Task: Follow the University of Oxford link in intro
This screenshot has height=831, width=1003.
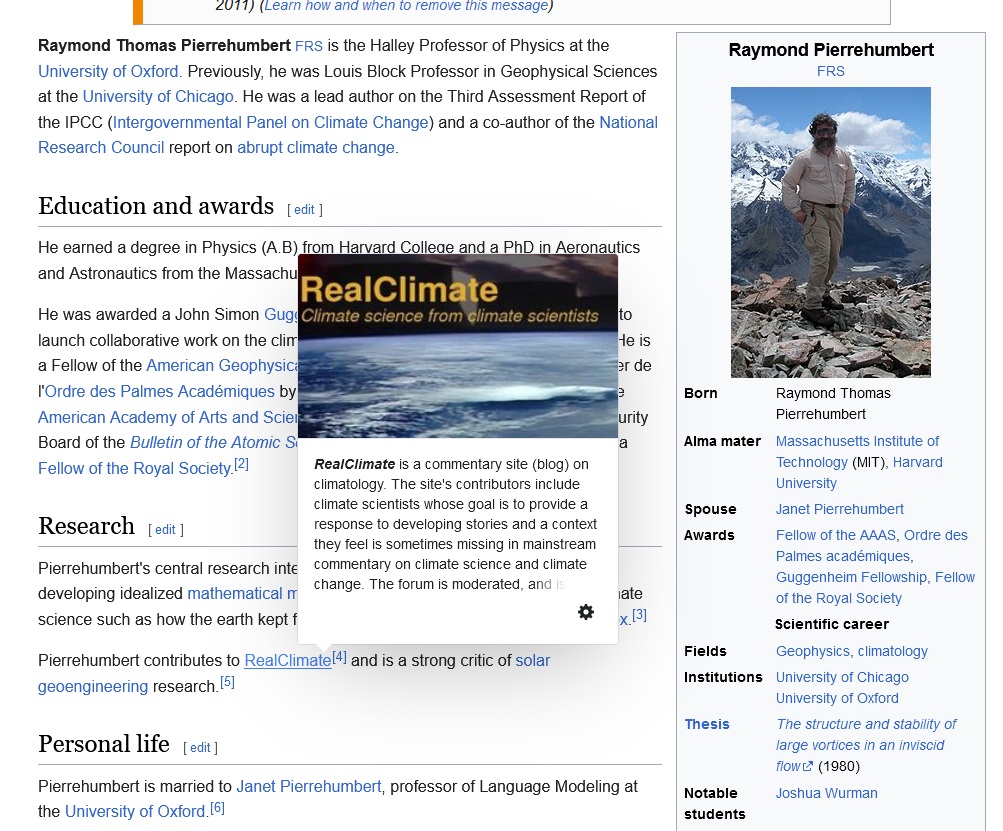Action: (108, 71)
